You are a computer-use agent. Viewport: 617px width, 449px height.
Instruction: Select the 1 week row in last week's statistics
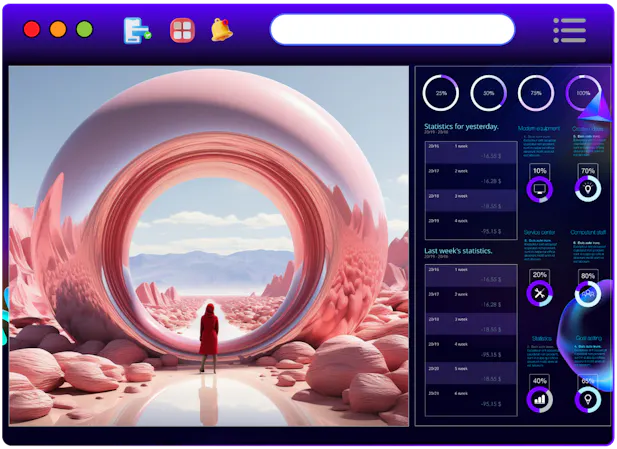471,276
